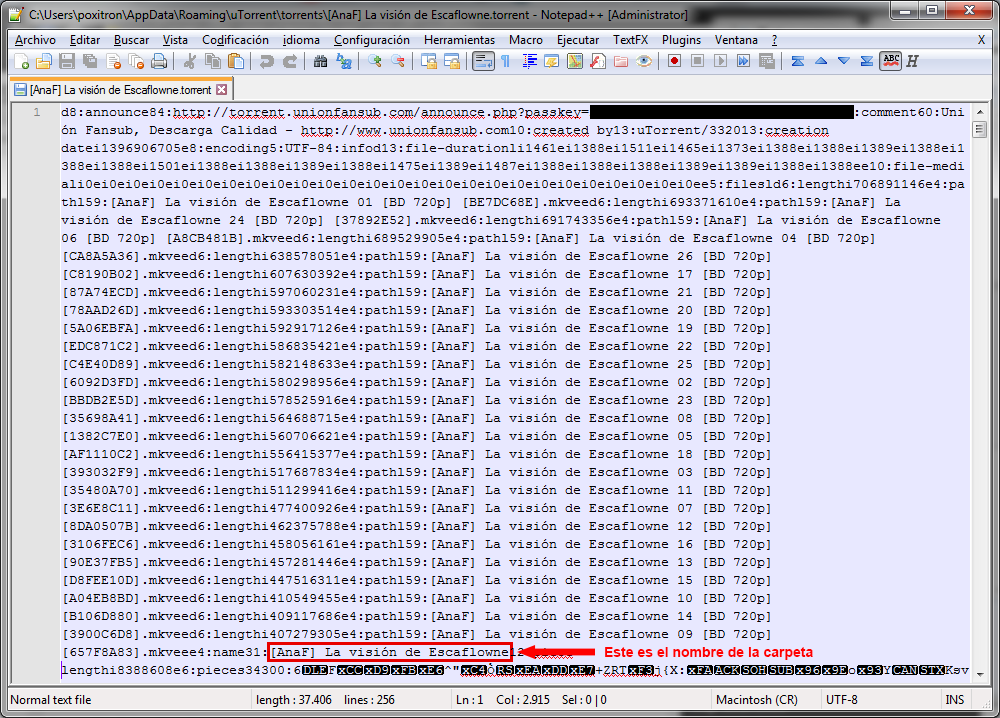The height and width of the screenshot is (718, 1000).
Task: Click the Zoom in magnifier icon
Action: click(375, 61)
